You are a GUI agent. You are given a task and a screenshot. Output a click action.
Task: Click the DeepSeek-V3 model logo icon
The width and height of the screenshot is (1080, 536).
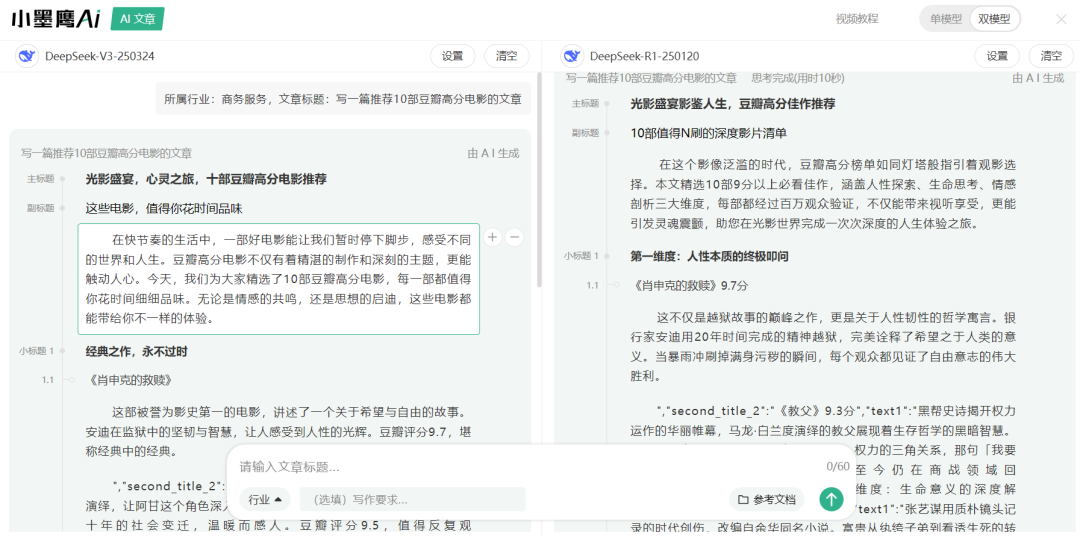click(26, 56)
